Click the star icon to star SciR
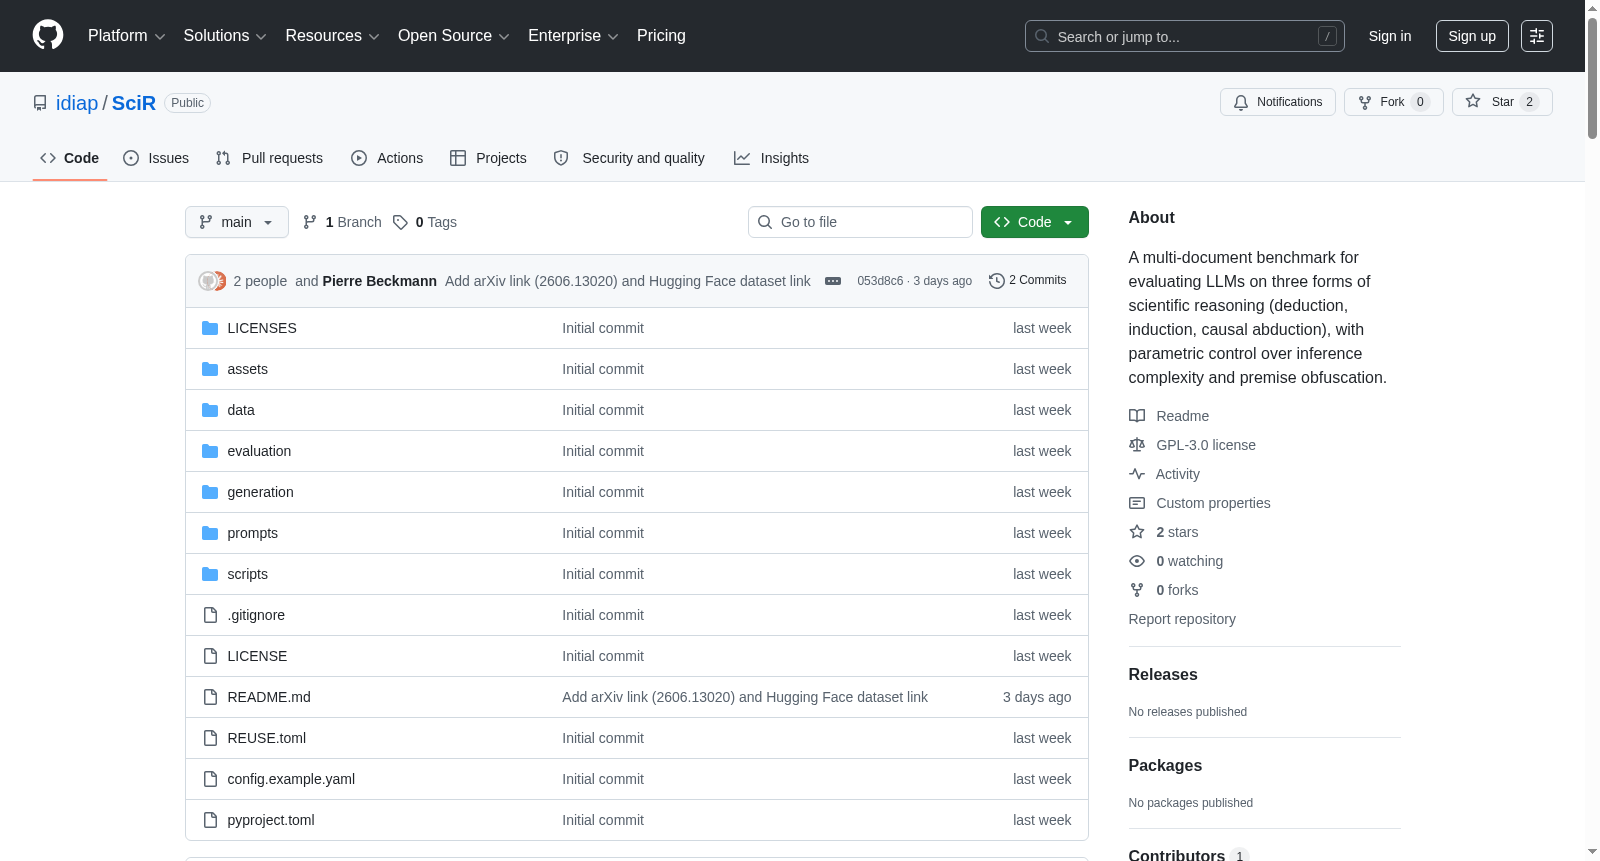The height and width of the screenshot is (861, 1600). tap(1473, 101)
